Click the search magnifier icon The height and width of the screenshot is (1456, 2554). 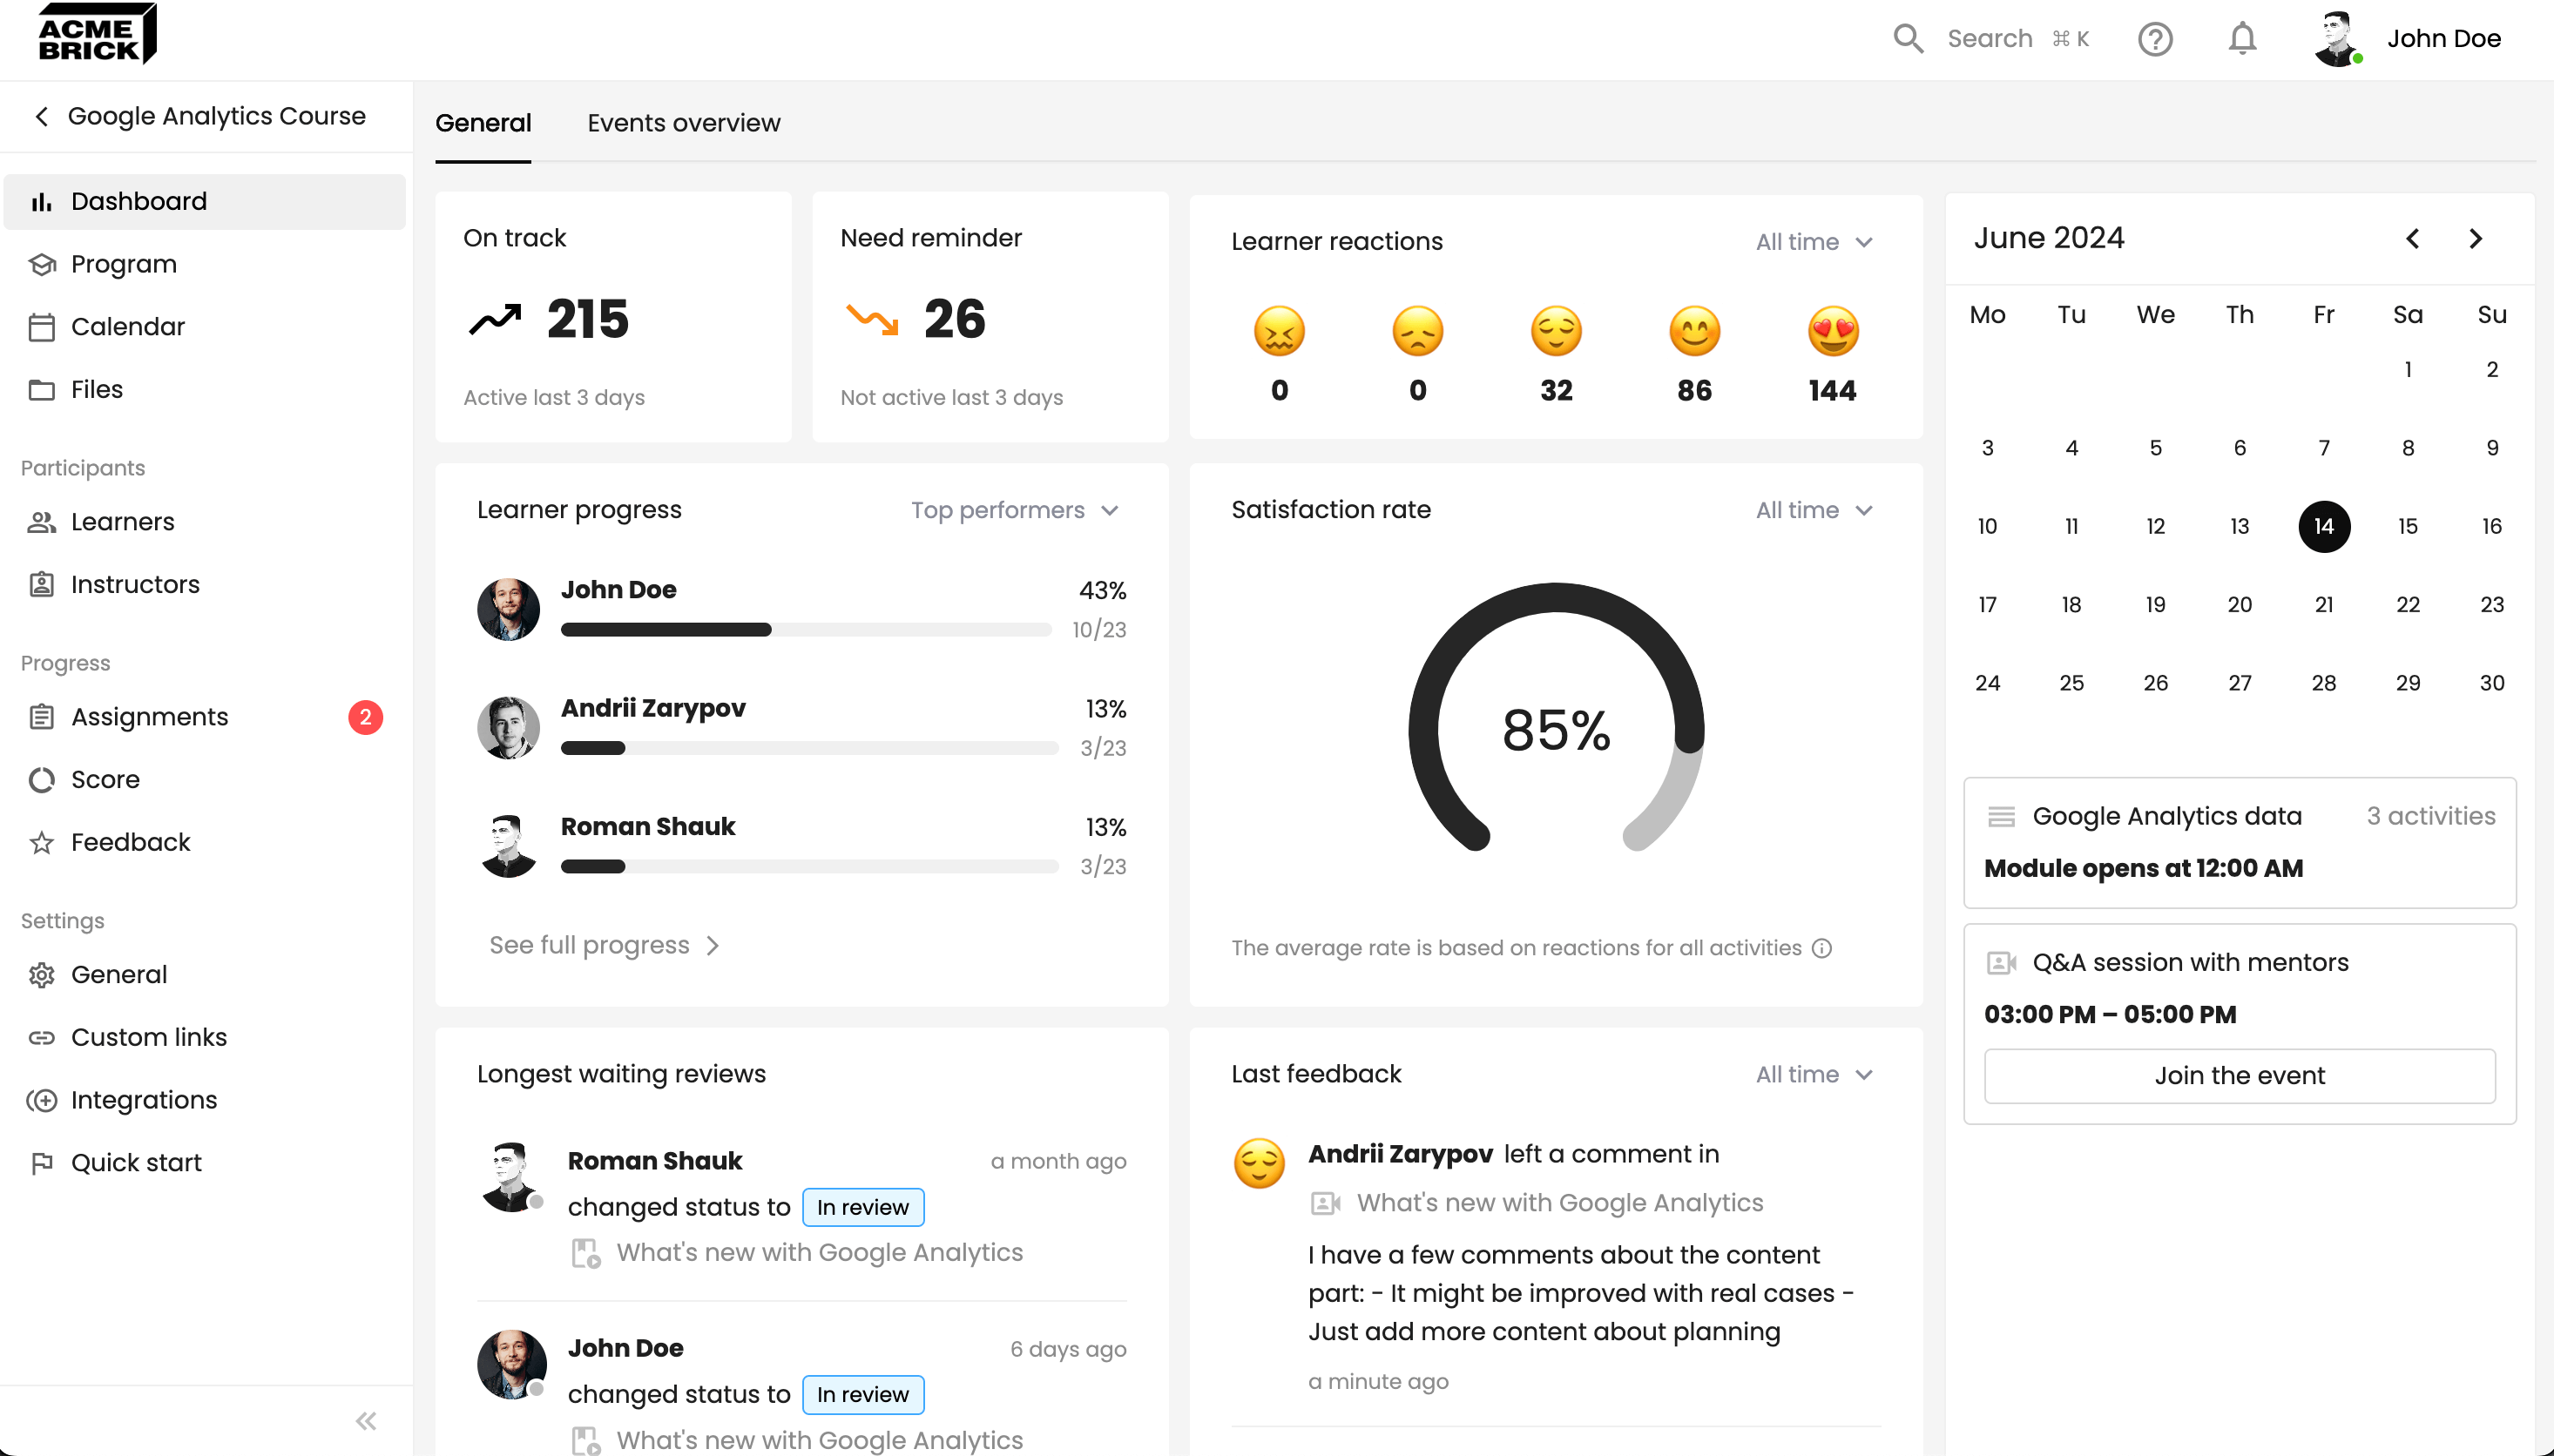point(1908,39)
